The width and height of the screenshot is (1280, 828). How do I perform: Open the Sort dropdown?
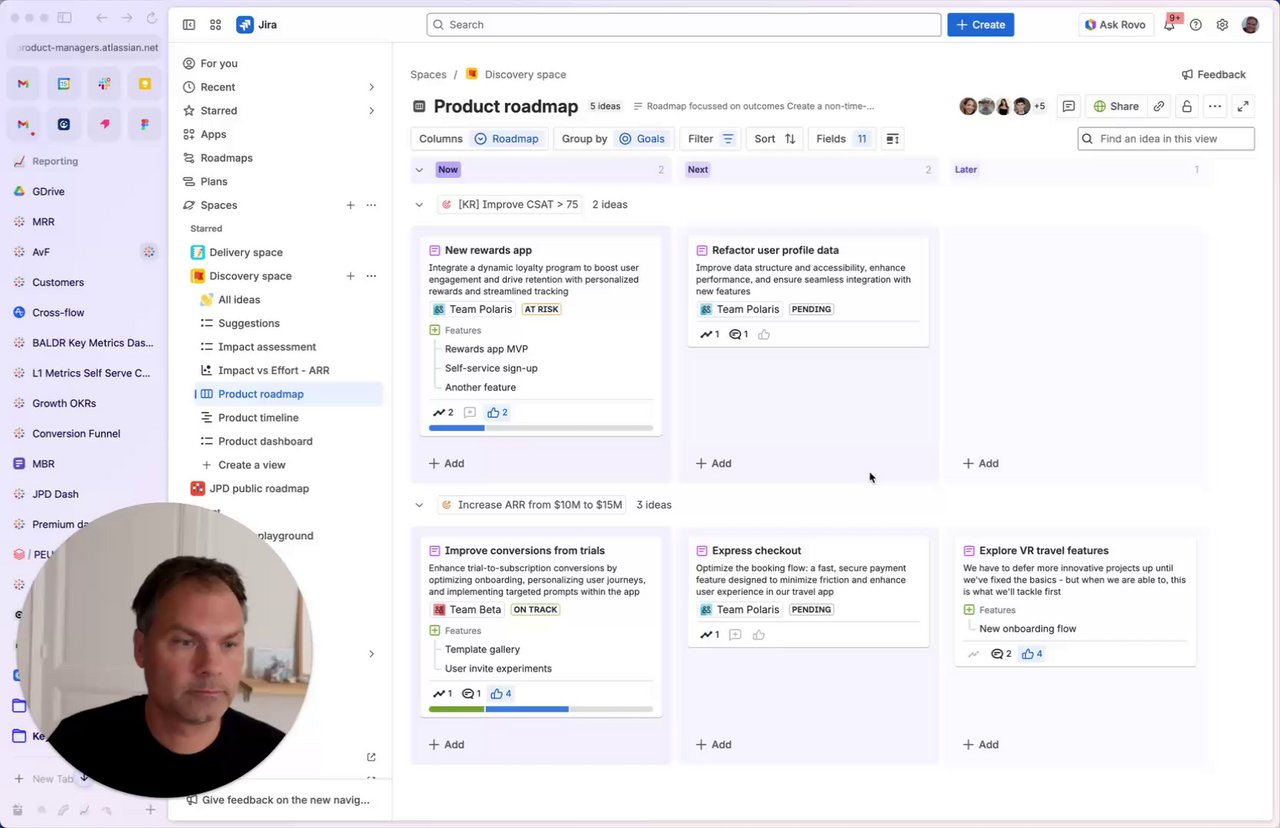(x=775, y=139)
